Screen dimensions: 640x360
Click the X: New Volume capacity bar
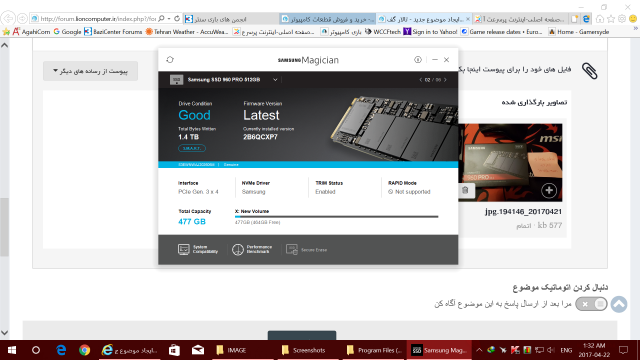(336, 217)
